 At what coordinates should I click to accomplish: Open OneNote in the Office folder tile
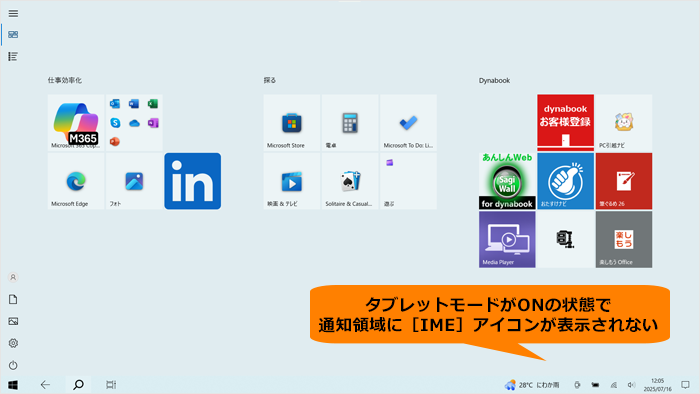tap(153, 123)
